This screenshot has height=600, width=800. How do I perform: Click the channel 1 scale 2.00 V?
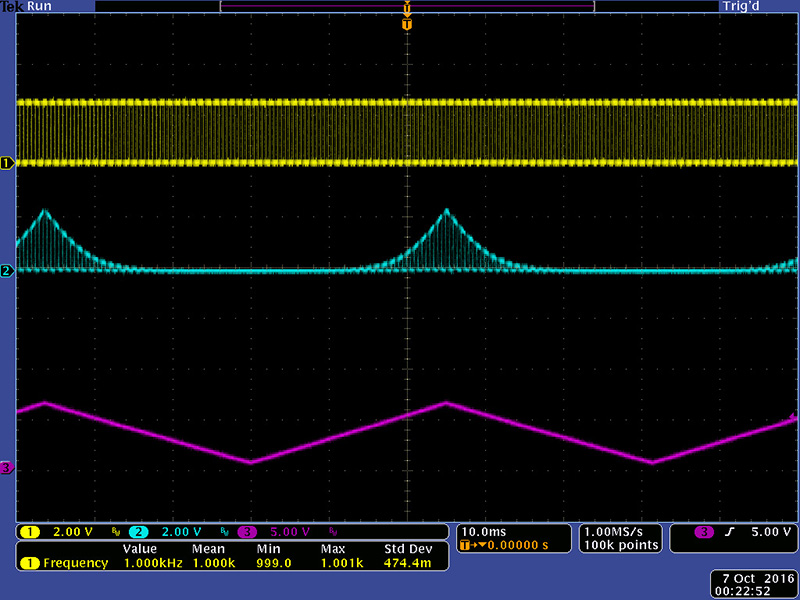[x=73, y=532]
